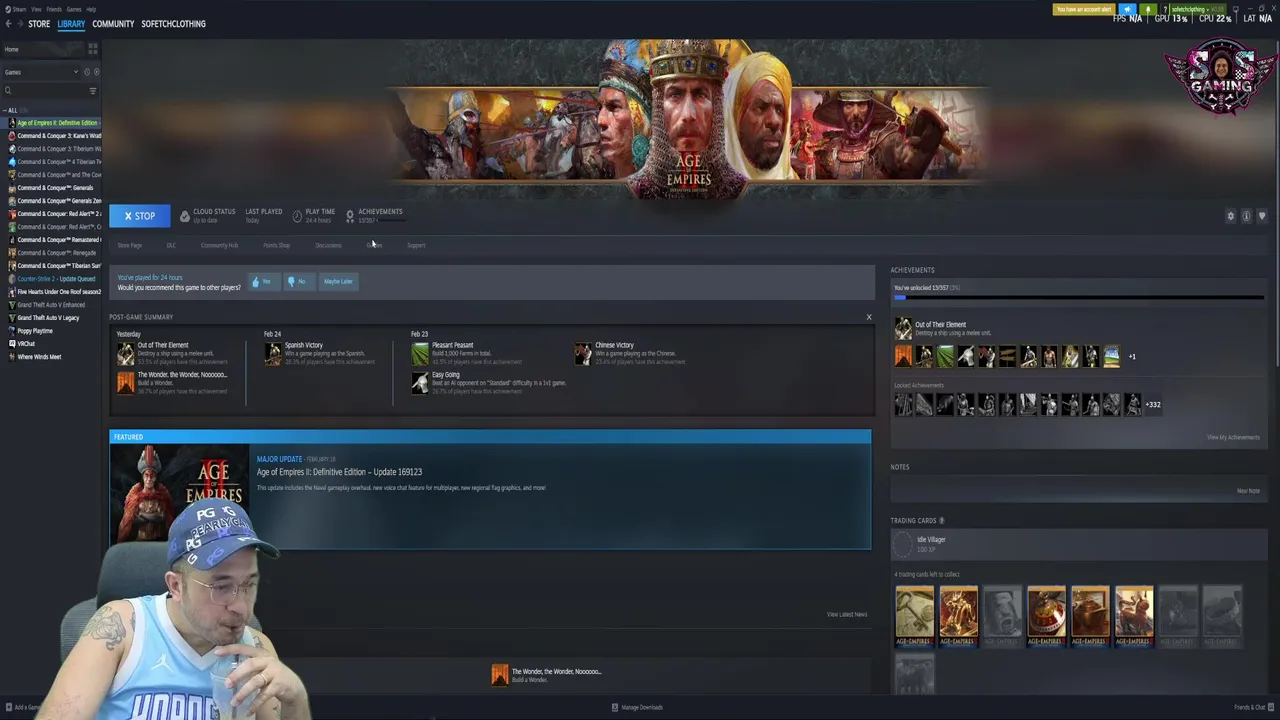Go back with the navigation arrow
This screenshot has height=720, width=1280.
click(7, 24)
